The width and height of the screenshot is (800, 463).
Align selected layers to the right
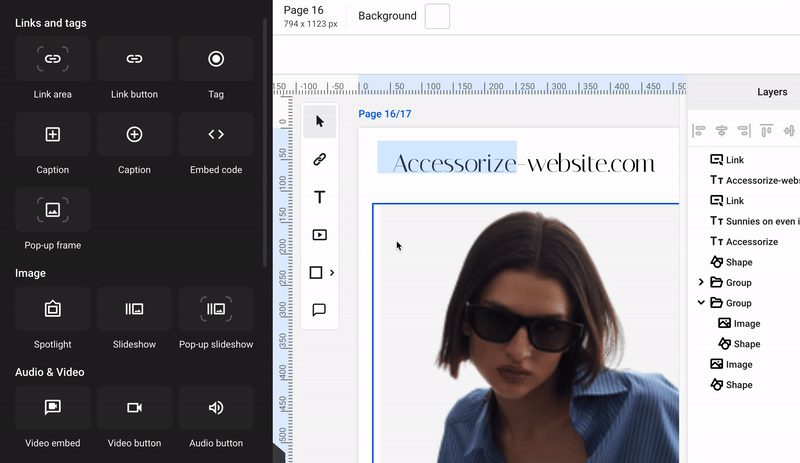tap(744, 131)
